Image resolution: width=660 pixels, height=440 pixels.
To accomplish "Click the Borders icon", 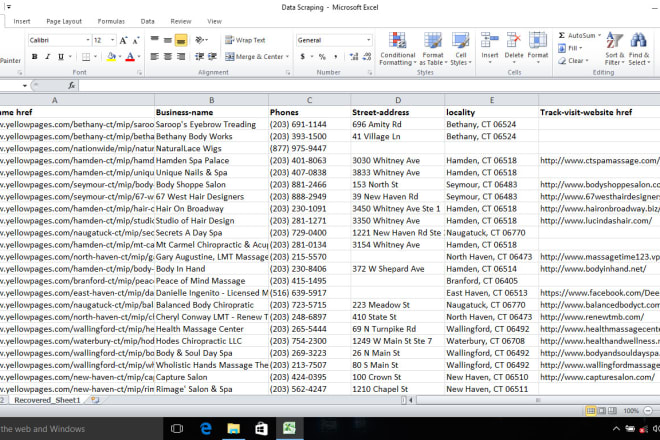I will tap(86, 56).
